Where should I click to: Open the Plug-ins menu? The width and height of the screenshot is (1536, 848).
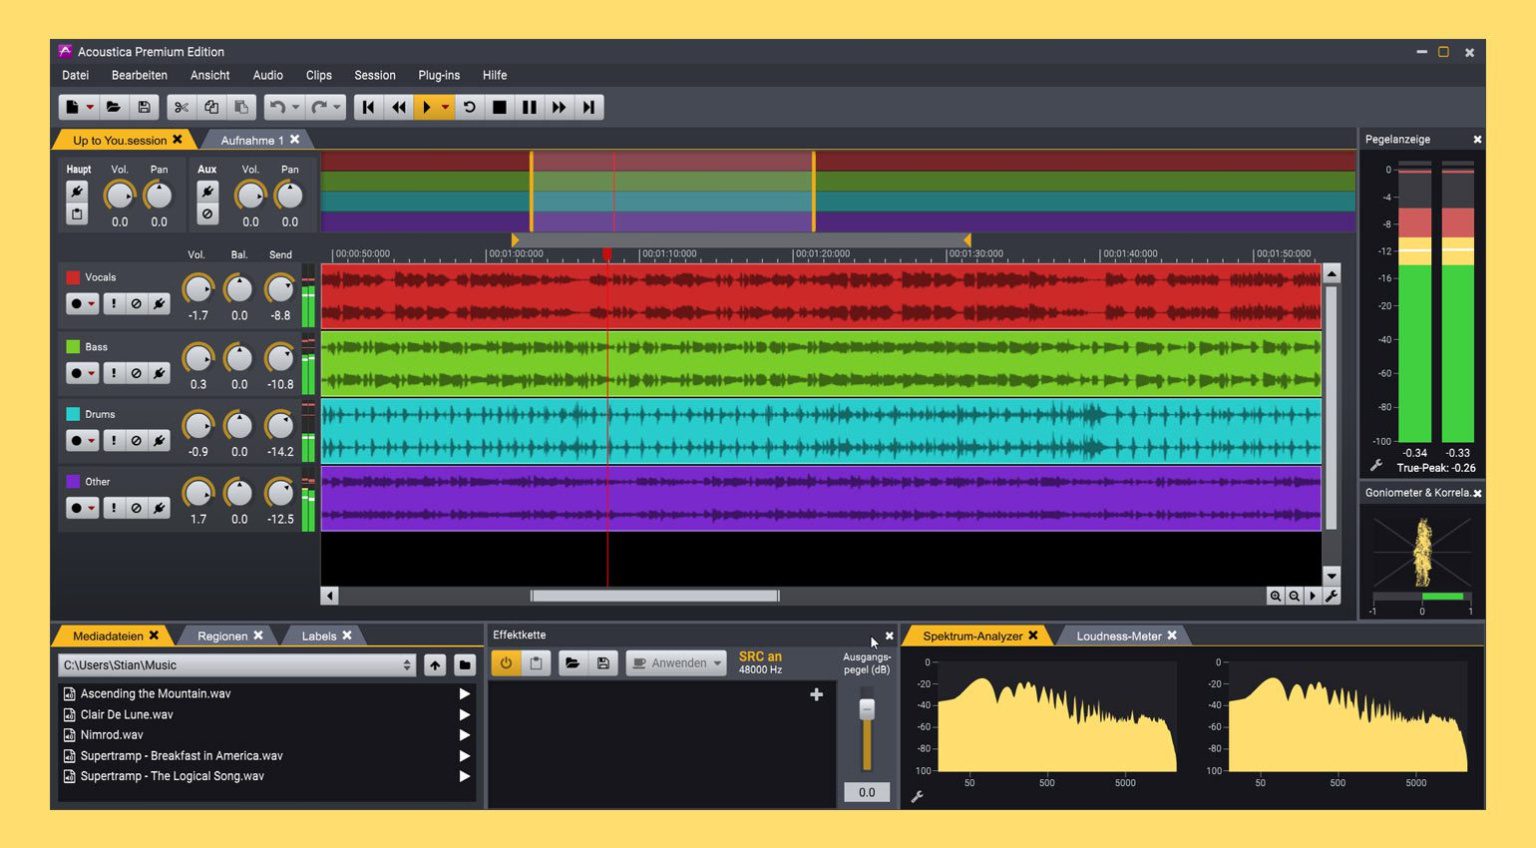439,75
